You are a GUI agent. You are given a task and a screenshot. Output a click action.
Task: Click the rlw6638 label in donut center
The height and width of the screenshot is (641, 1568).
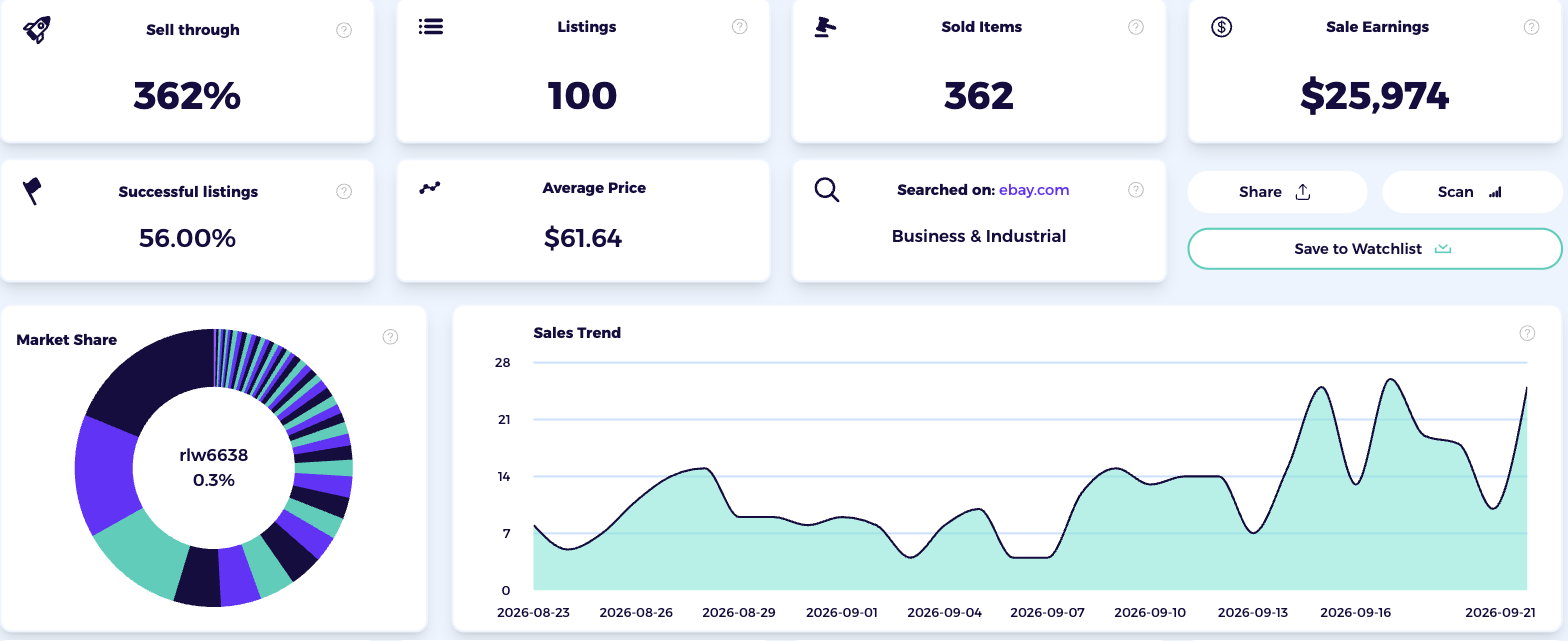coord(213,455)
